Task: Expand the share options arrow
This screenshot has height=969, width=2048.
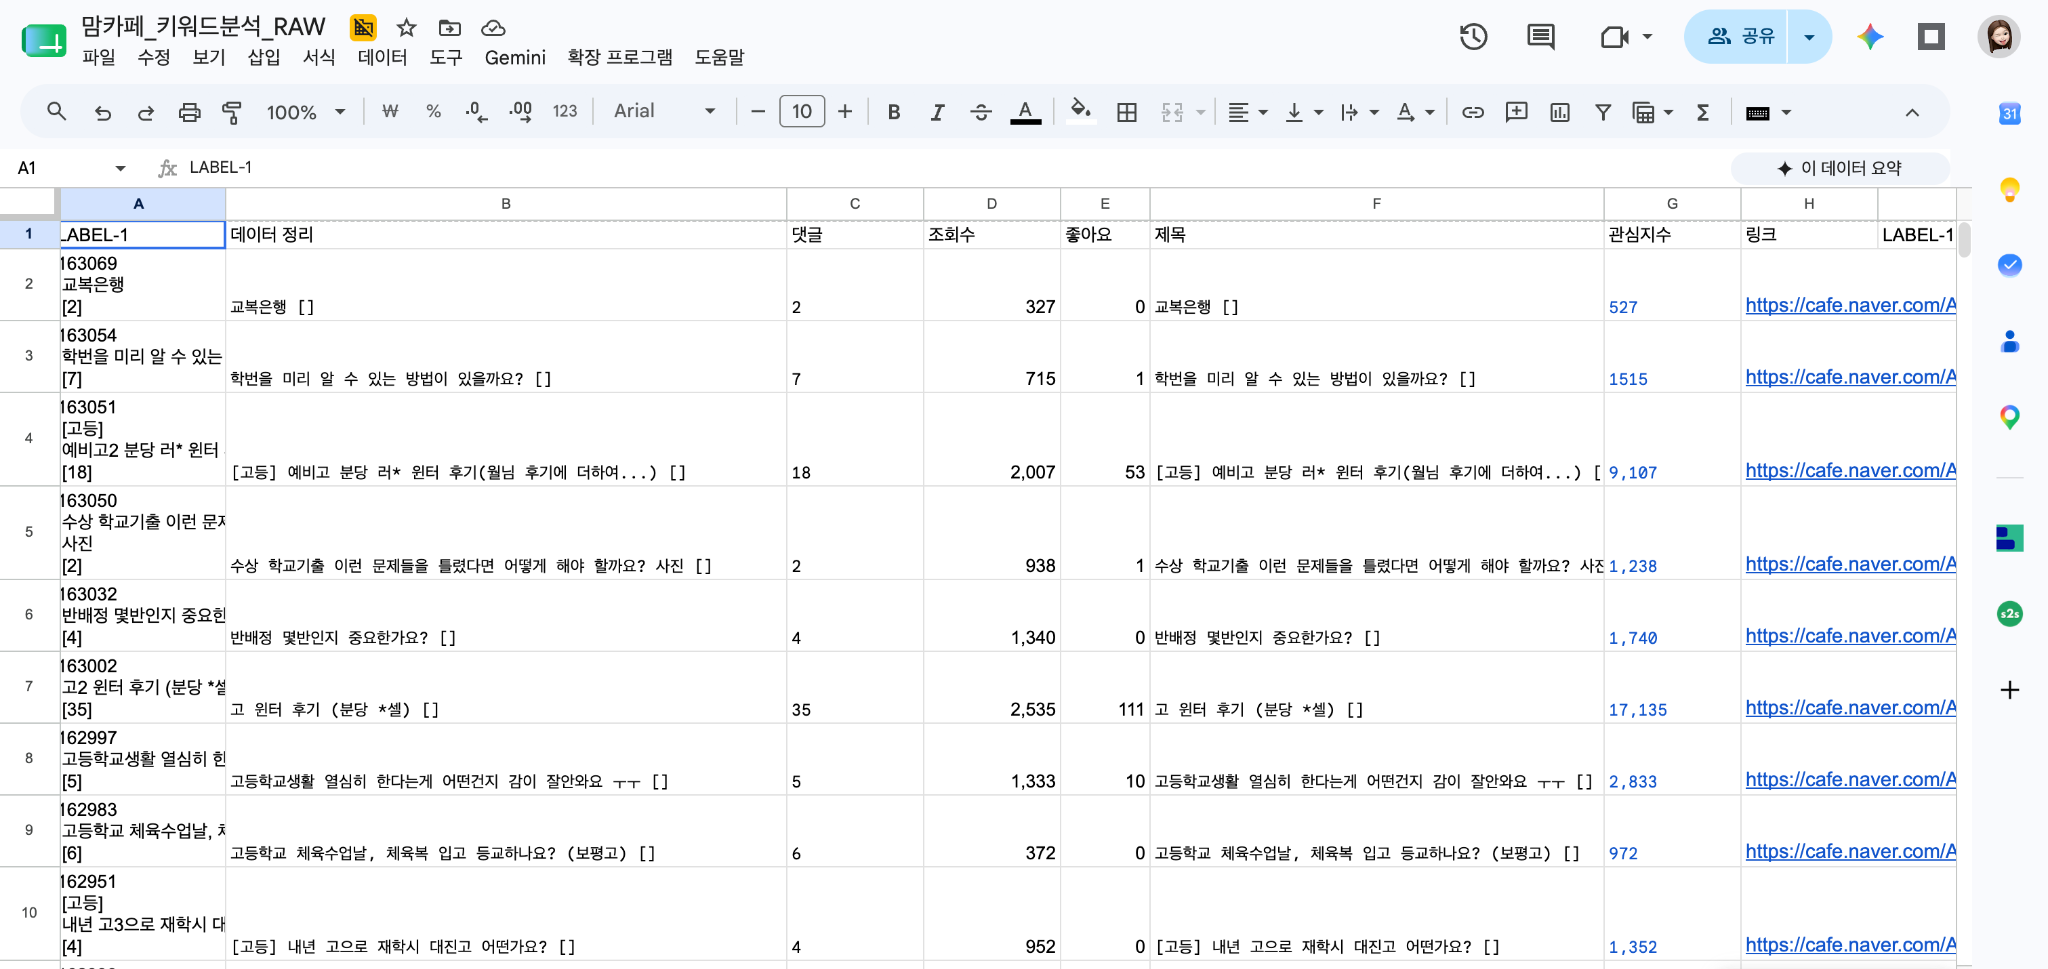Action: (1809, 37)
